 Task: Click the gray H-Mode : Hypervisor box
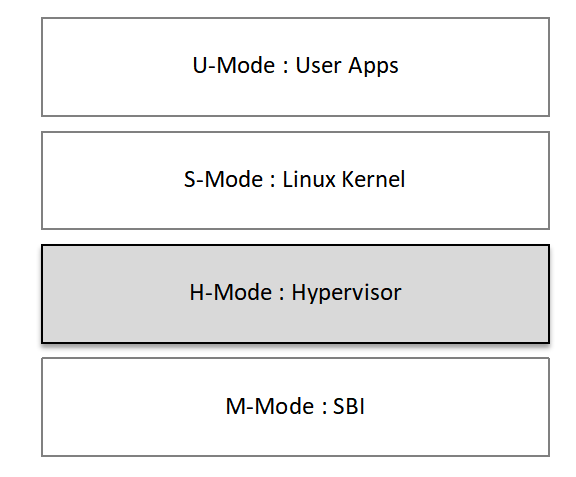[295, 294]
